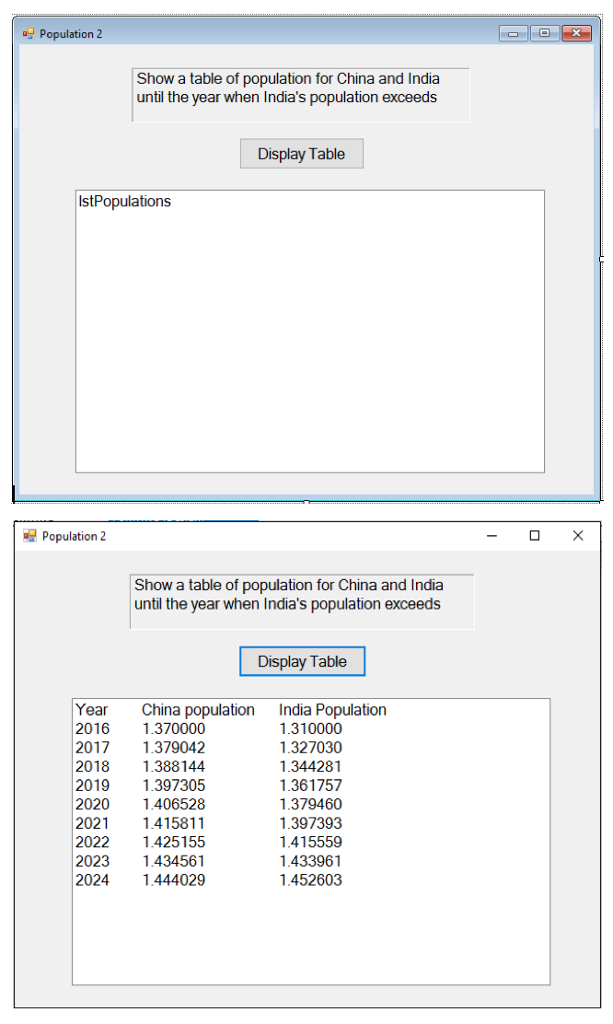Viewport: 613px width, 1024px height.
Task: Click the India Population column header
Action: click(332, 711)
